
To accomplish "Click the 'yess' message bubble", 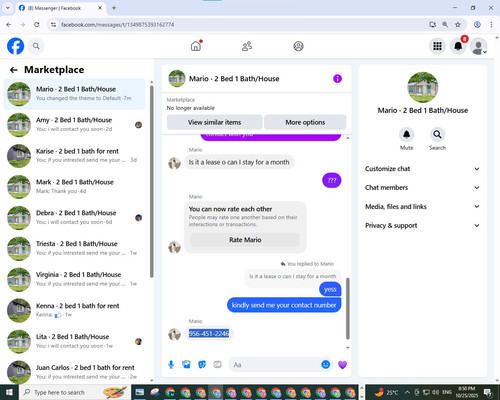I will (x=330, y=289).
